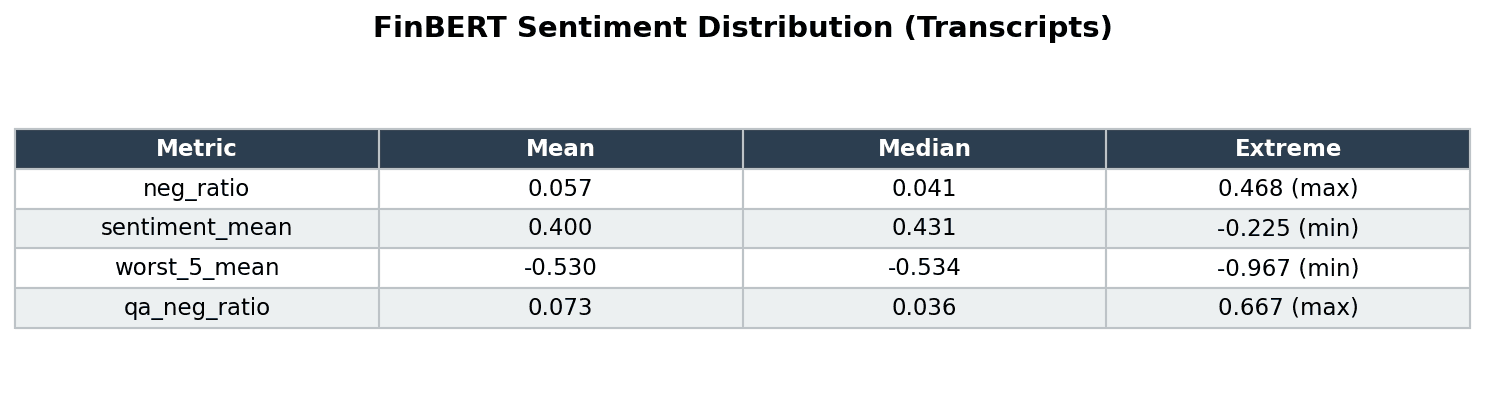The height and width of the screenshot is (404, 1485).
Task: Select the neg_ratio row label
Action: click(x=196, y=189)
